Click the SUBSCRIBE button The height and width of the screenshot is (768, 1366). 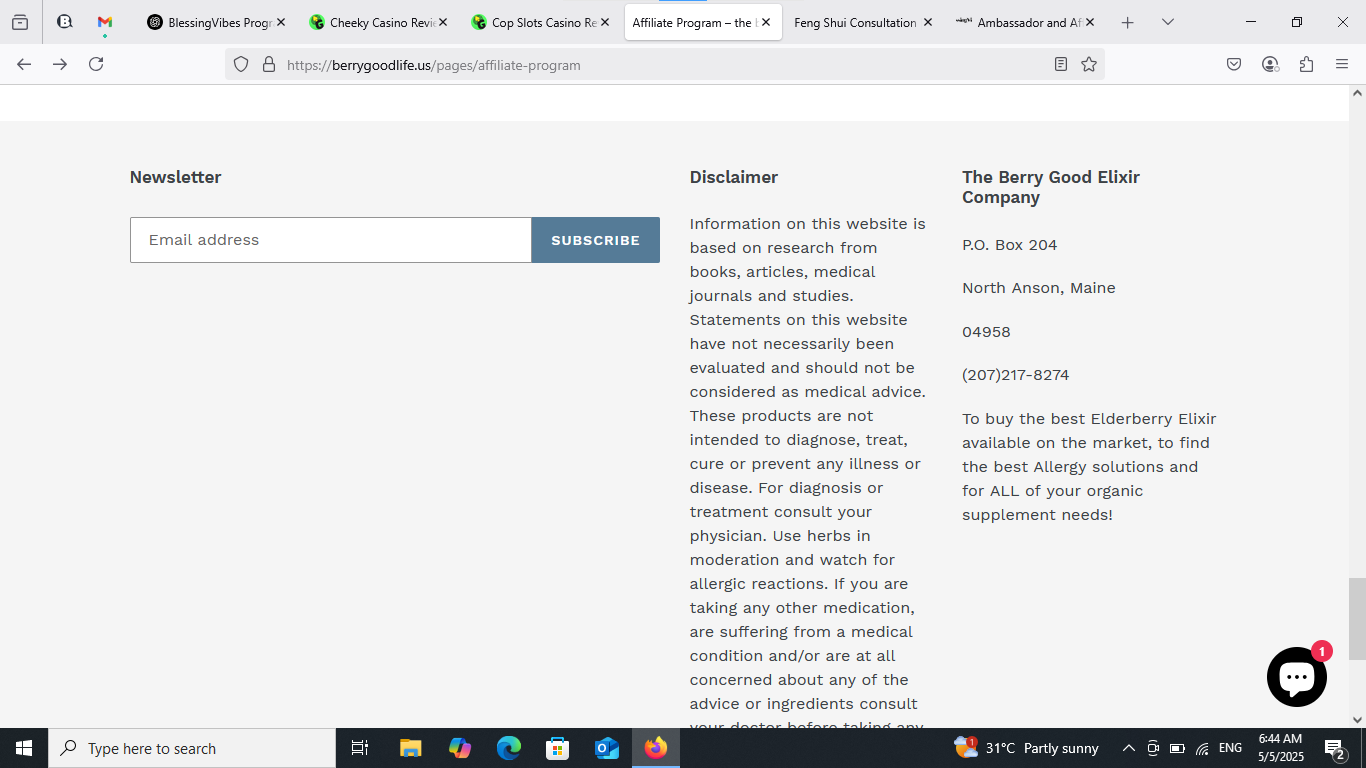click(x=595, y=240)
